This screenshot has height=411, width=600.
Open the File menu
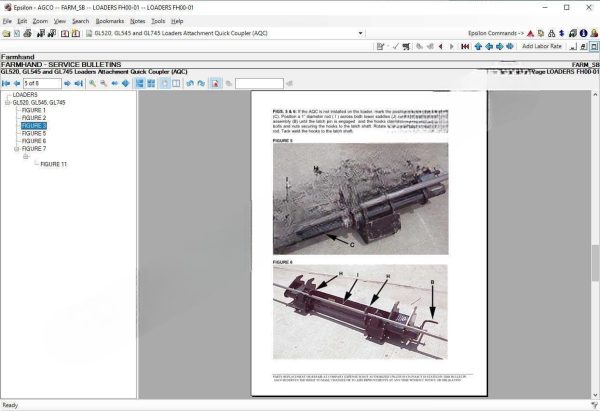coord(7,21)
